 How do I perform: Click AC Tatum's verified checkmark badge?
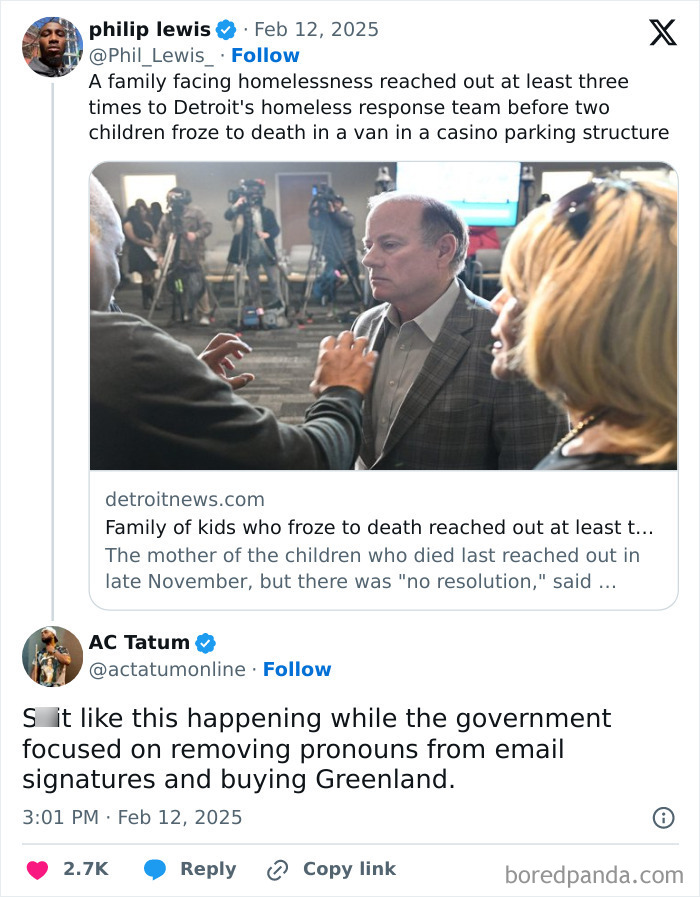tap(206, 642)
